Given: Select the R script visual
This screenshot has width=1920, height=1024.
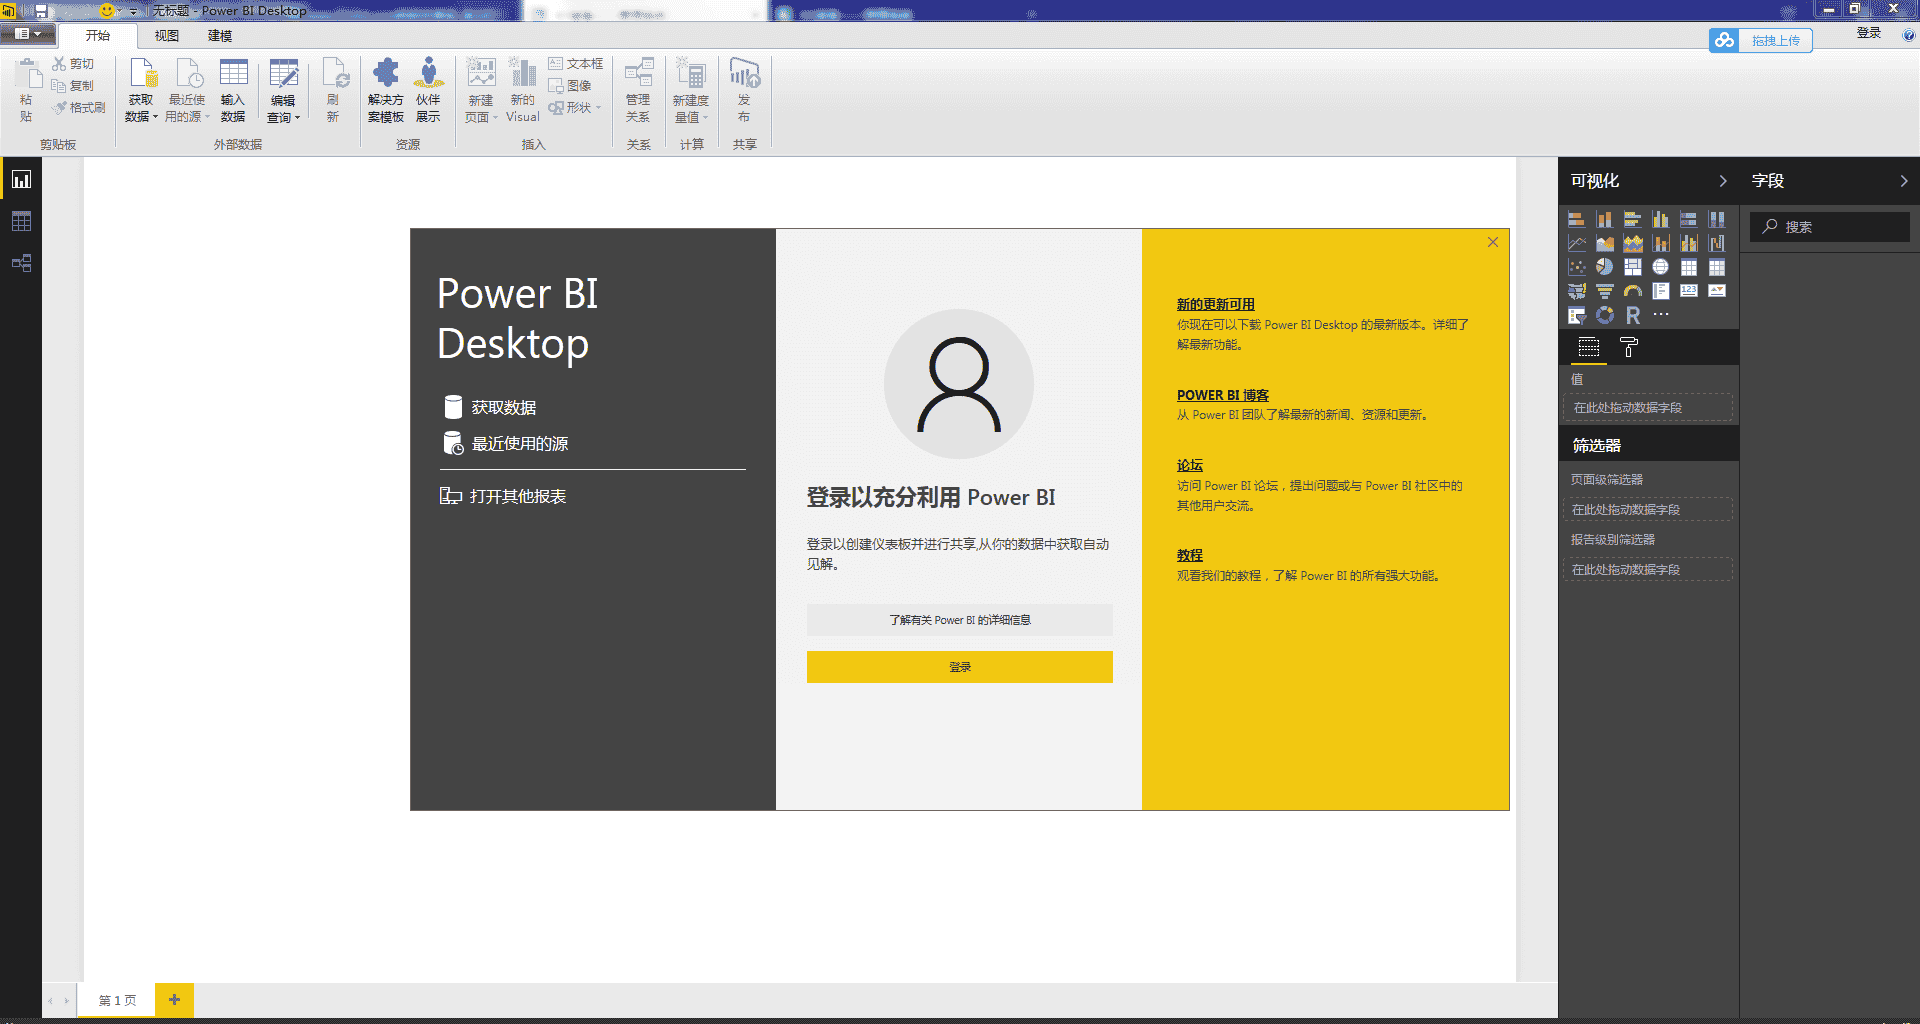Looking at the screenshot, I should pos(1632,315).
